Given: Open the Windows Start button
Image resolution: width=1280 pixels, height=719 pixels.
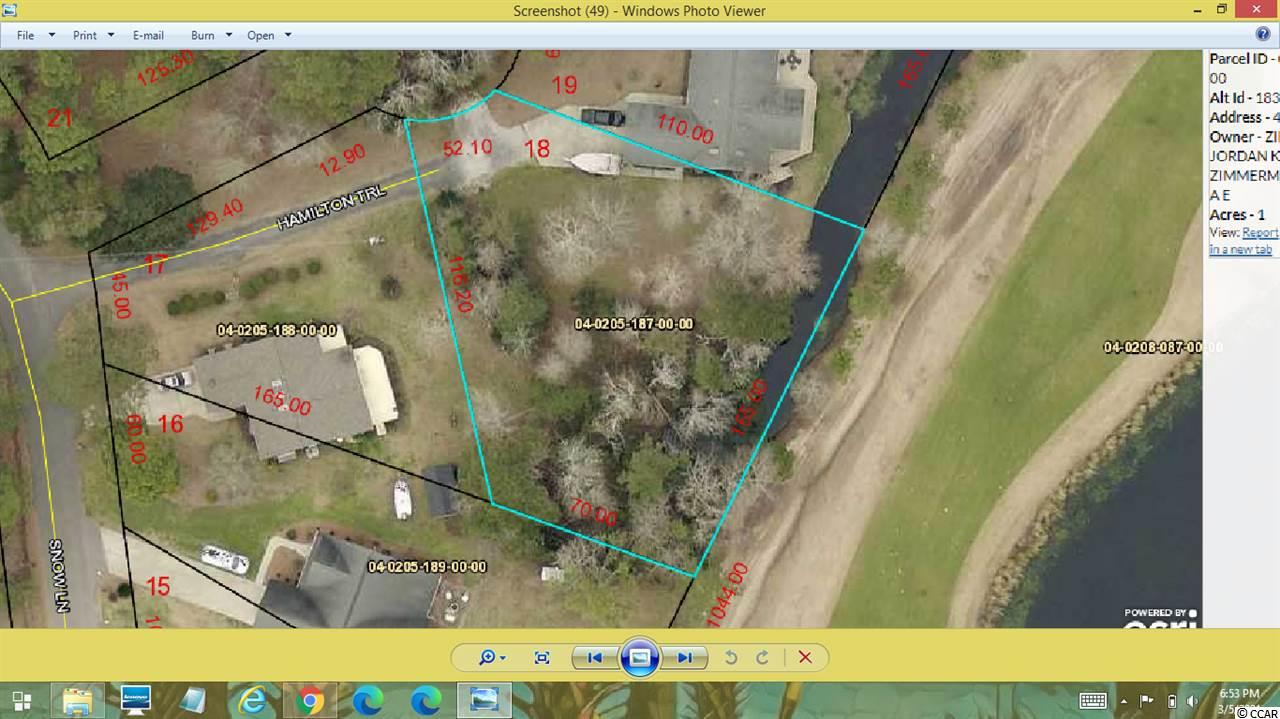Looking at the screenshot, I should coord(22,701).
